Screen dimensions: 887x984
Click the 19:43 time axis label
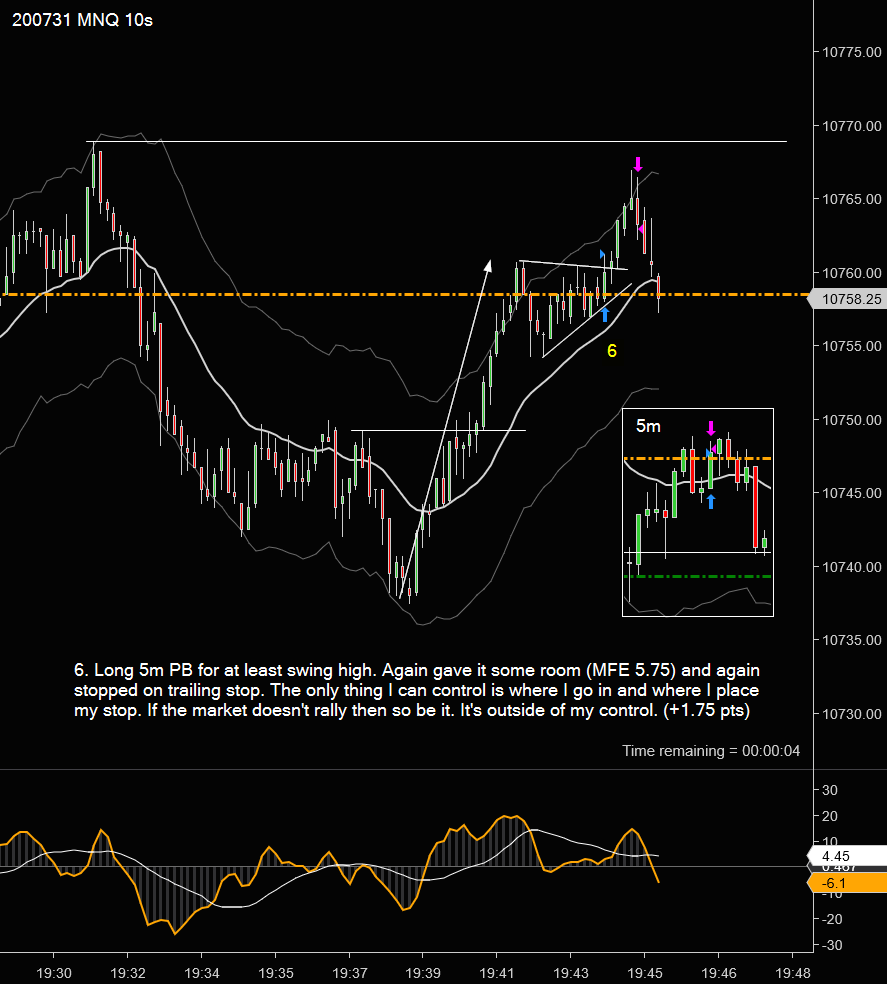[x=571, y=973]
